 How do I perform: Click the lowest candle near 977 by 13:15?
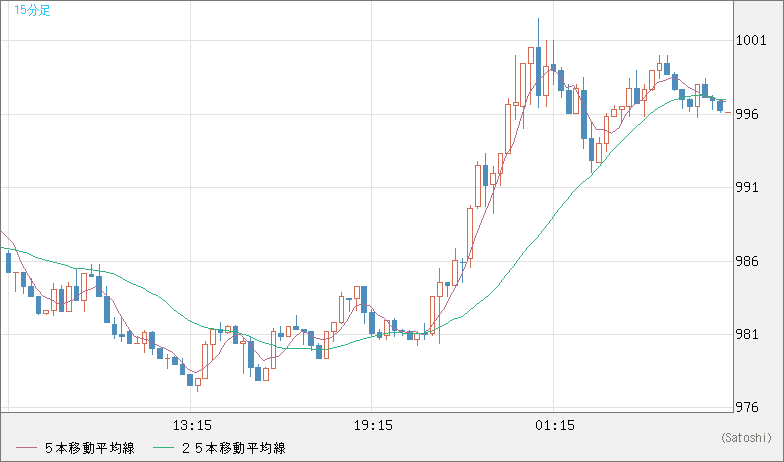coord(198,384)
